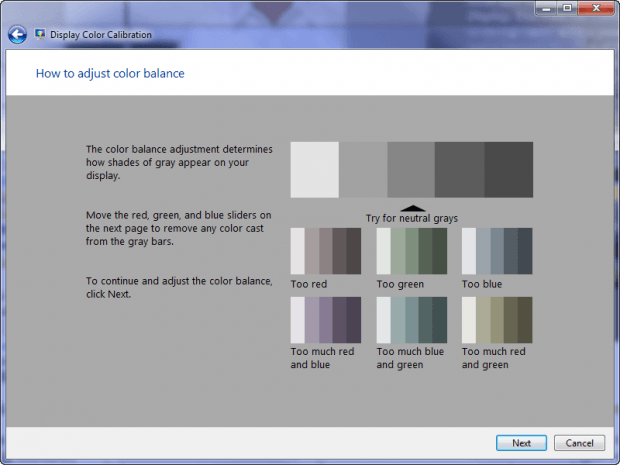The width and height of the screenshot is (620, 465).
Task: Close the window with red X
Action: [x=596, y=8]
